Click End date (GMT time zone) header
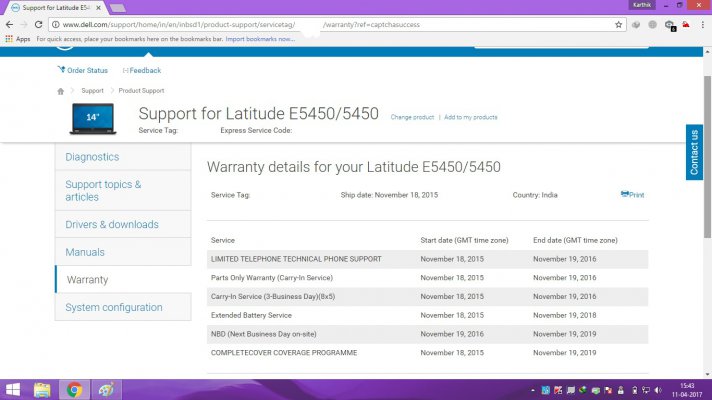This screenshot has height=400, width=712. click(575, 240)
